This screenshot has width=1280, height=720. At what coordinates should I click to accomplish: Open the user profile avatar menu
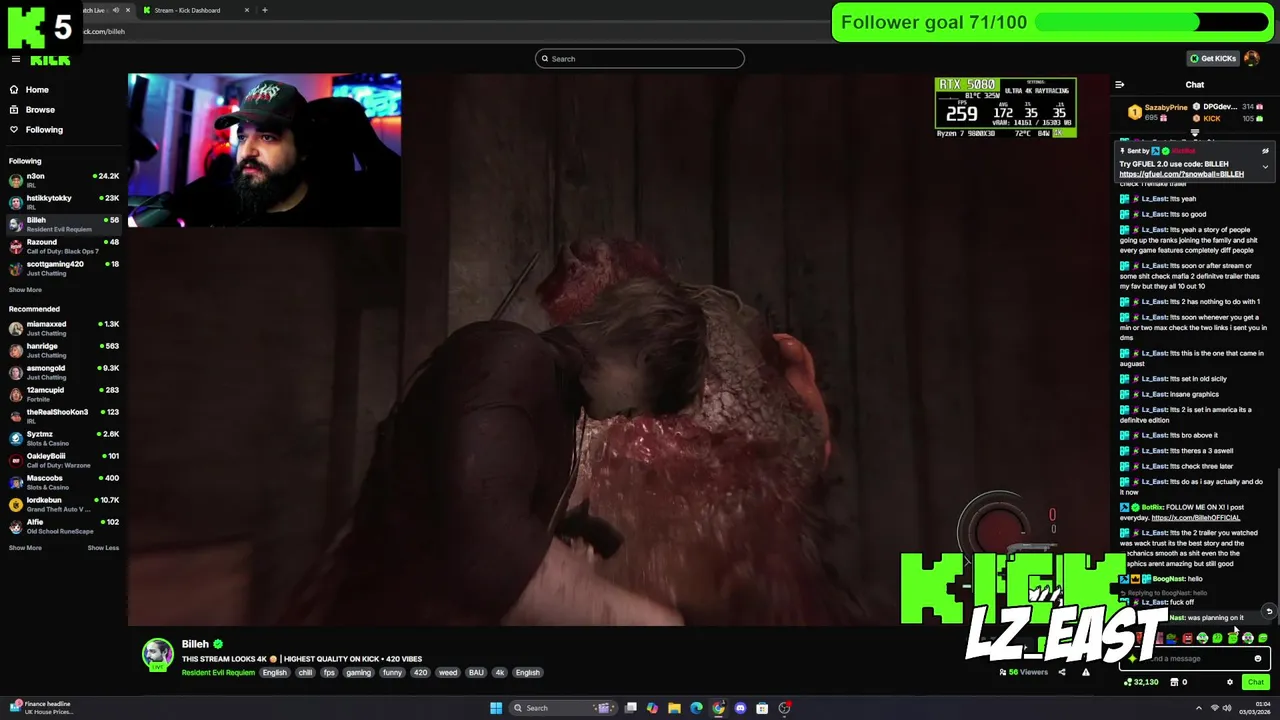click(1252, 58)
